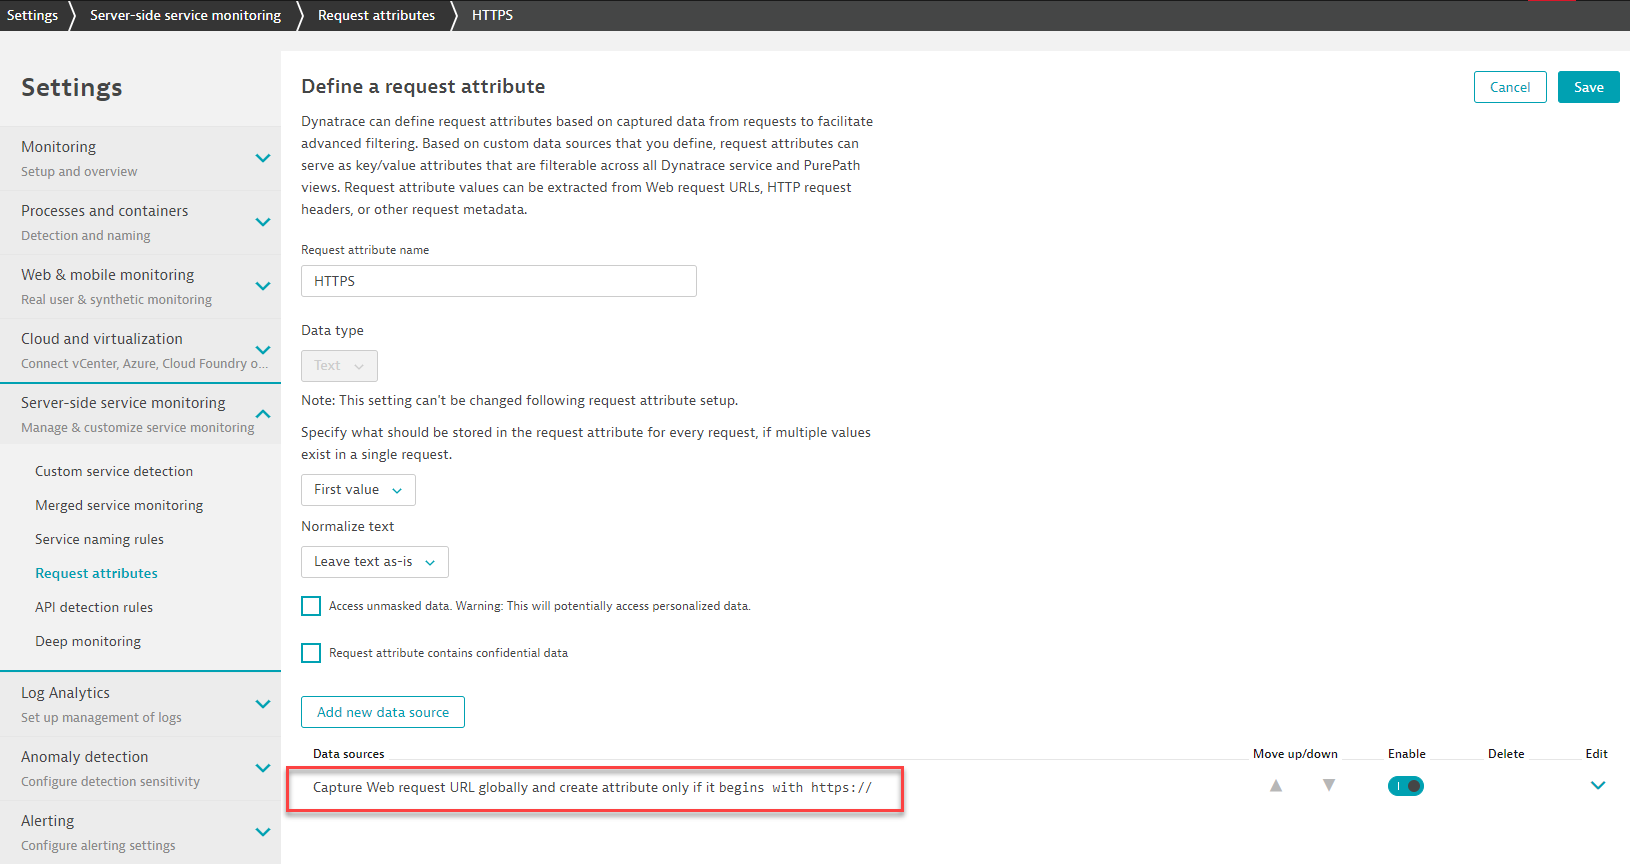Image resolution: width=1630 pixels, height=864 pixels.
Task: Save the request attribute
Action: 1588,87
